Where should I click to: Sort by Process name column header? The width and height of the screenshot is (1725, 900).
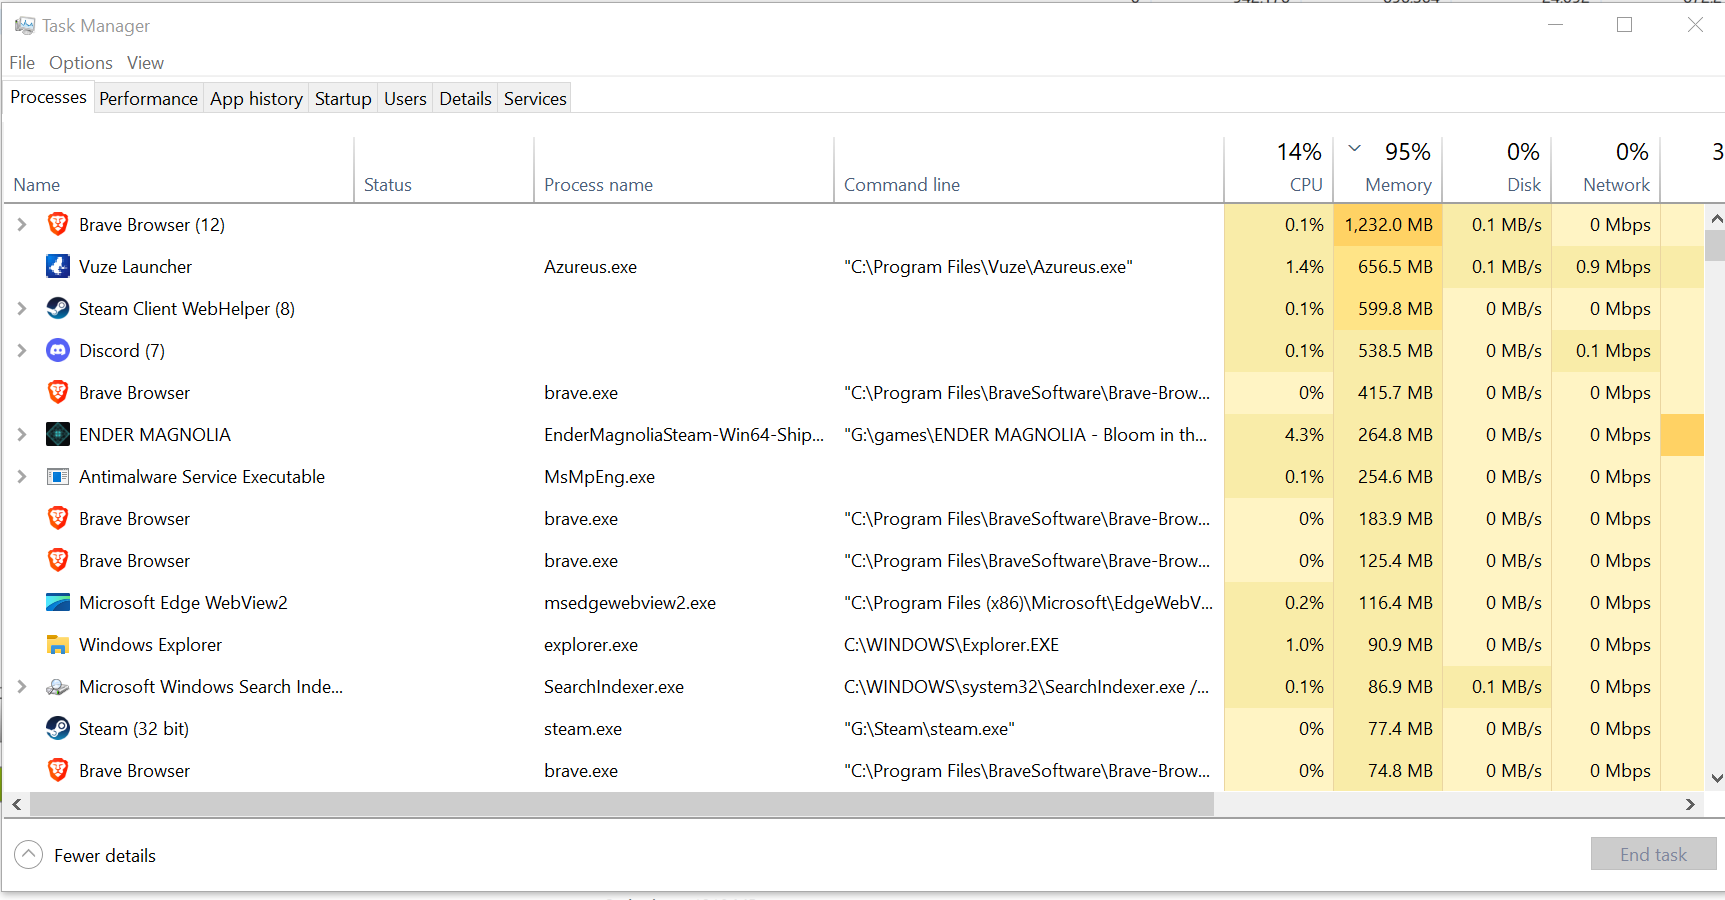(x=684, y=170)
